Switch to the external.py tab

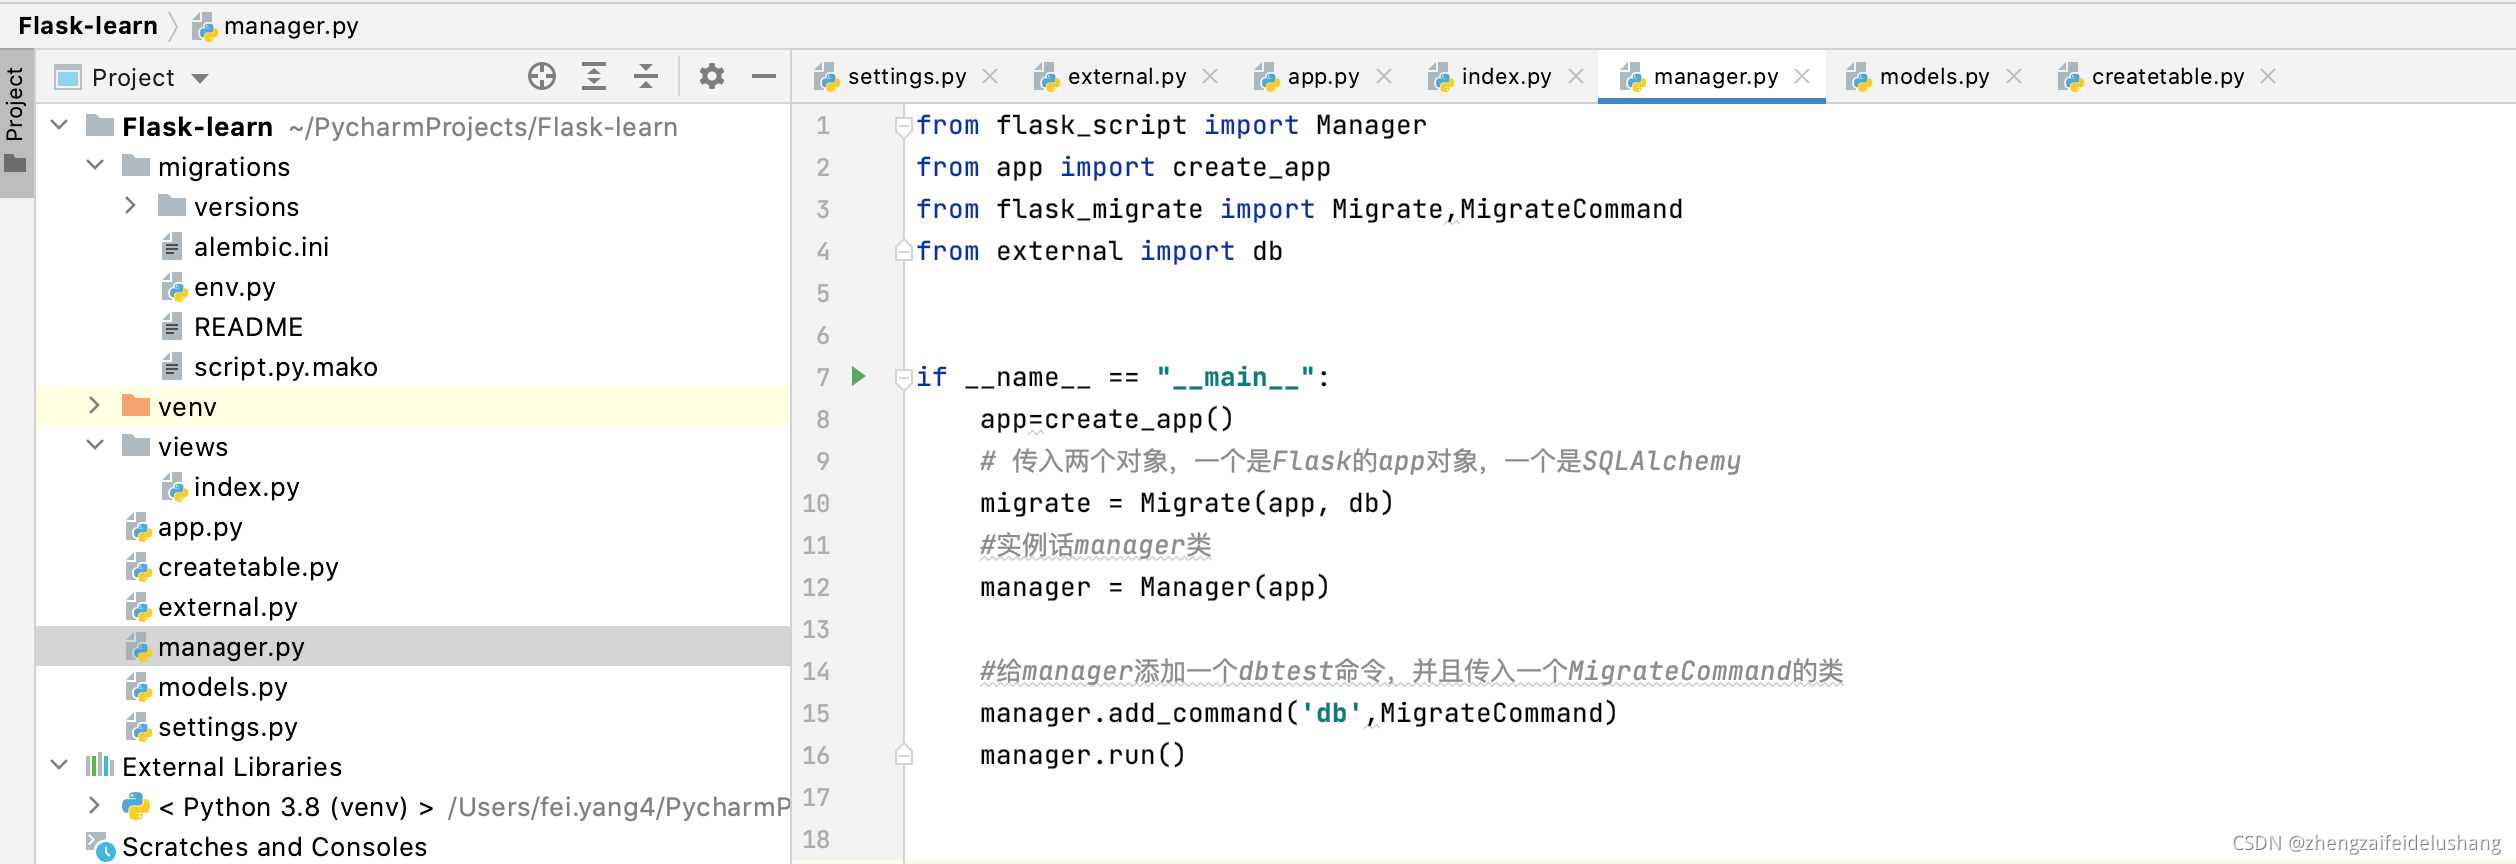pyautogui.click(x=1126, y=77)
